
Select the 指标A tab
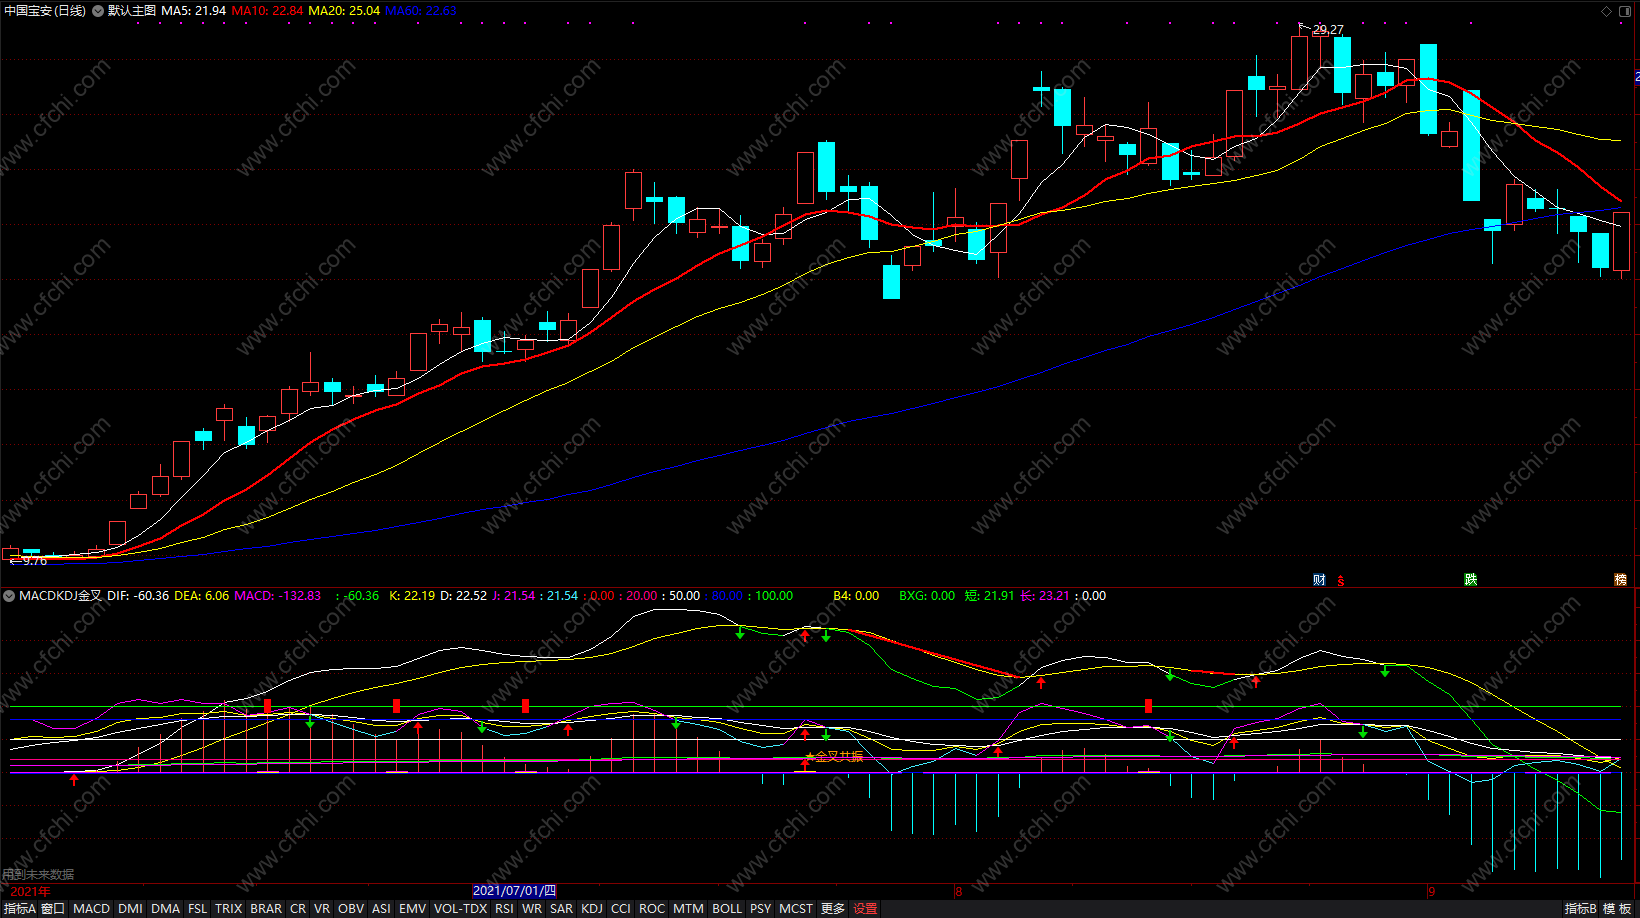coord(19,909)
